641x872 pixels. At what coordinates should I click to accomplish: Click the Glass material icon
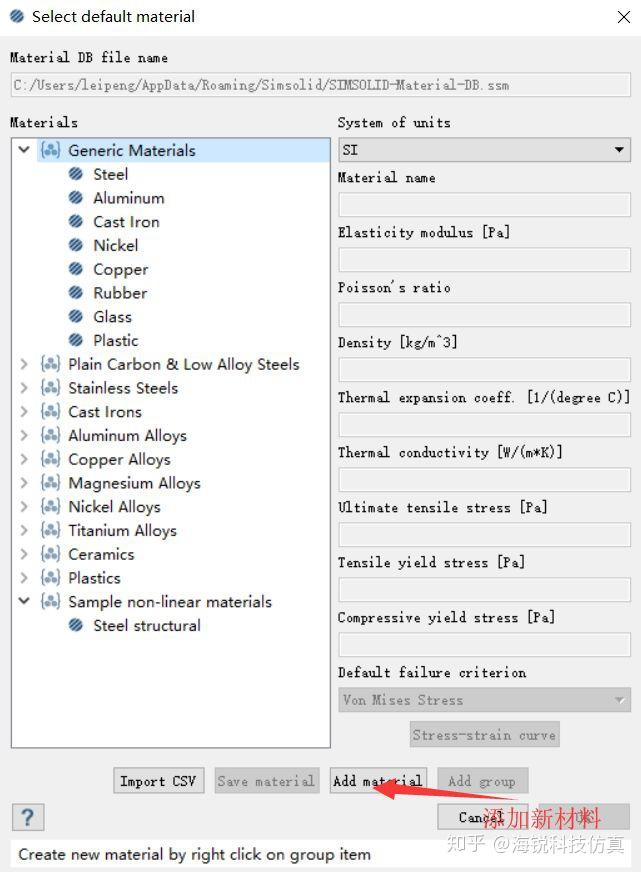point(76,317)
